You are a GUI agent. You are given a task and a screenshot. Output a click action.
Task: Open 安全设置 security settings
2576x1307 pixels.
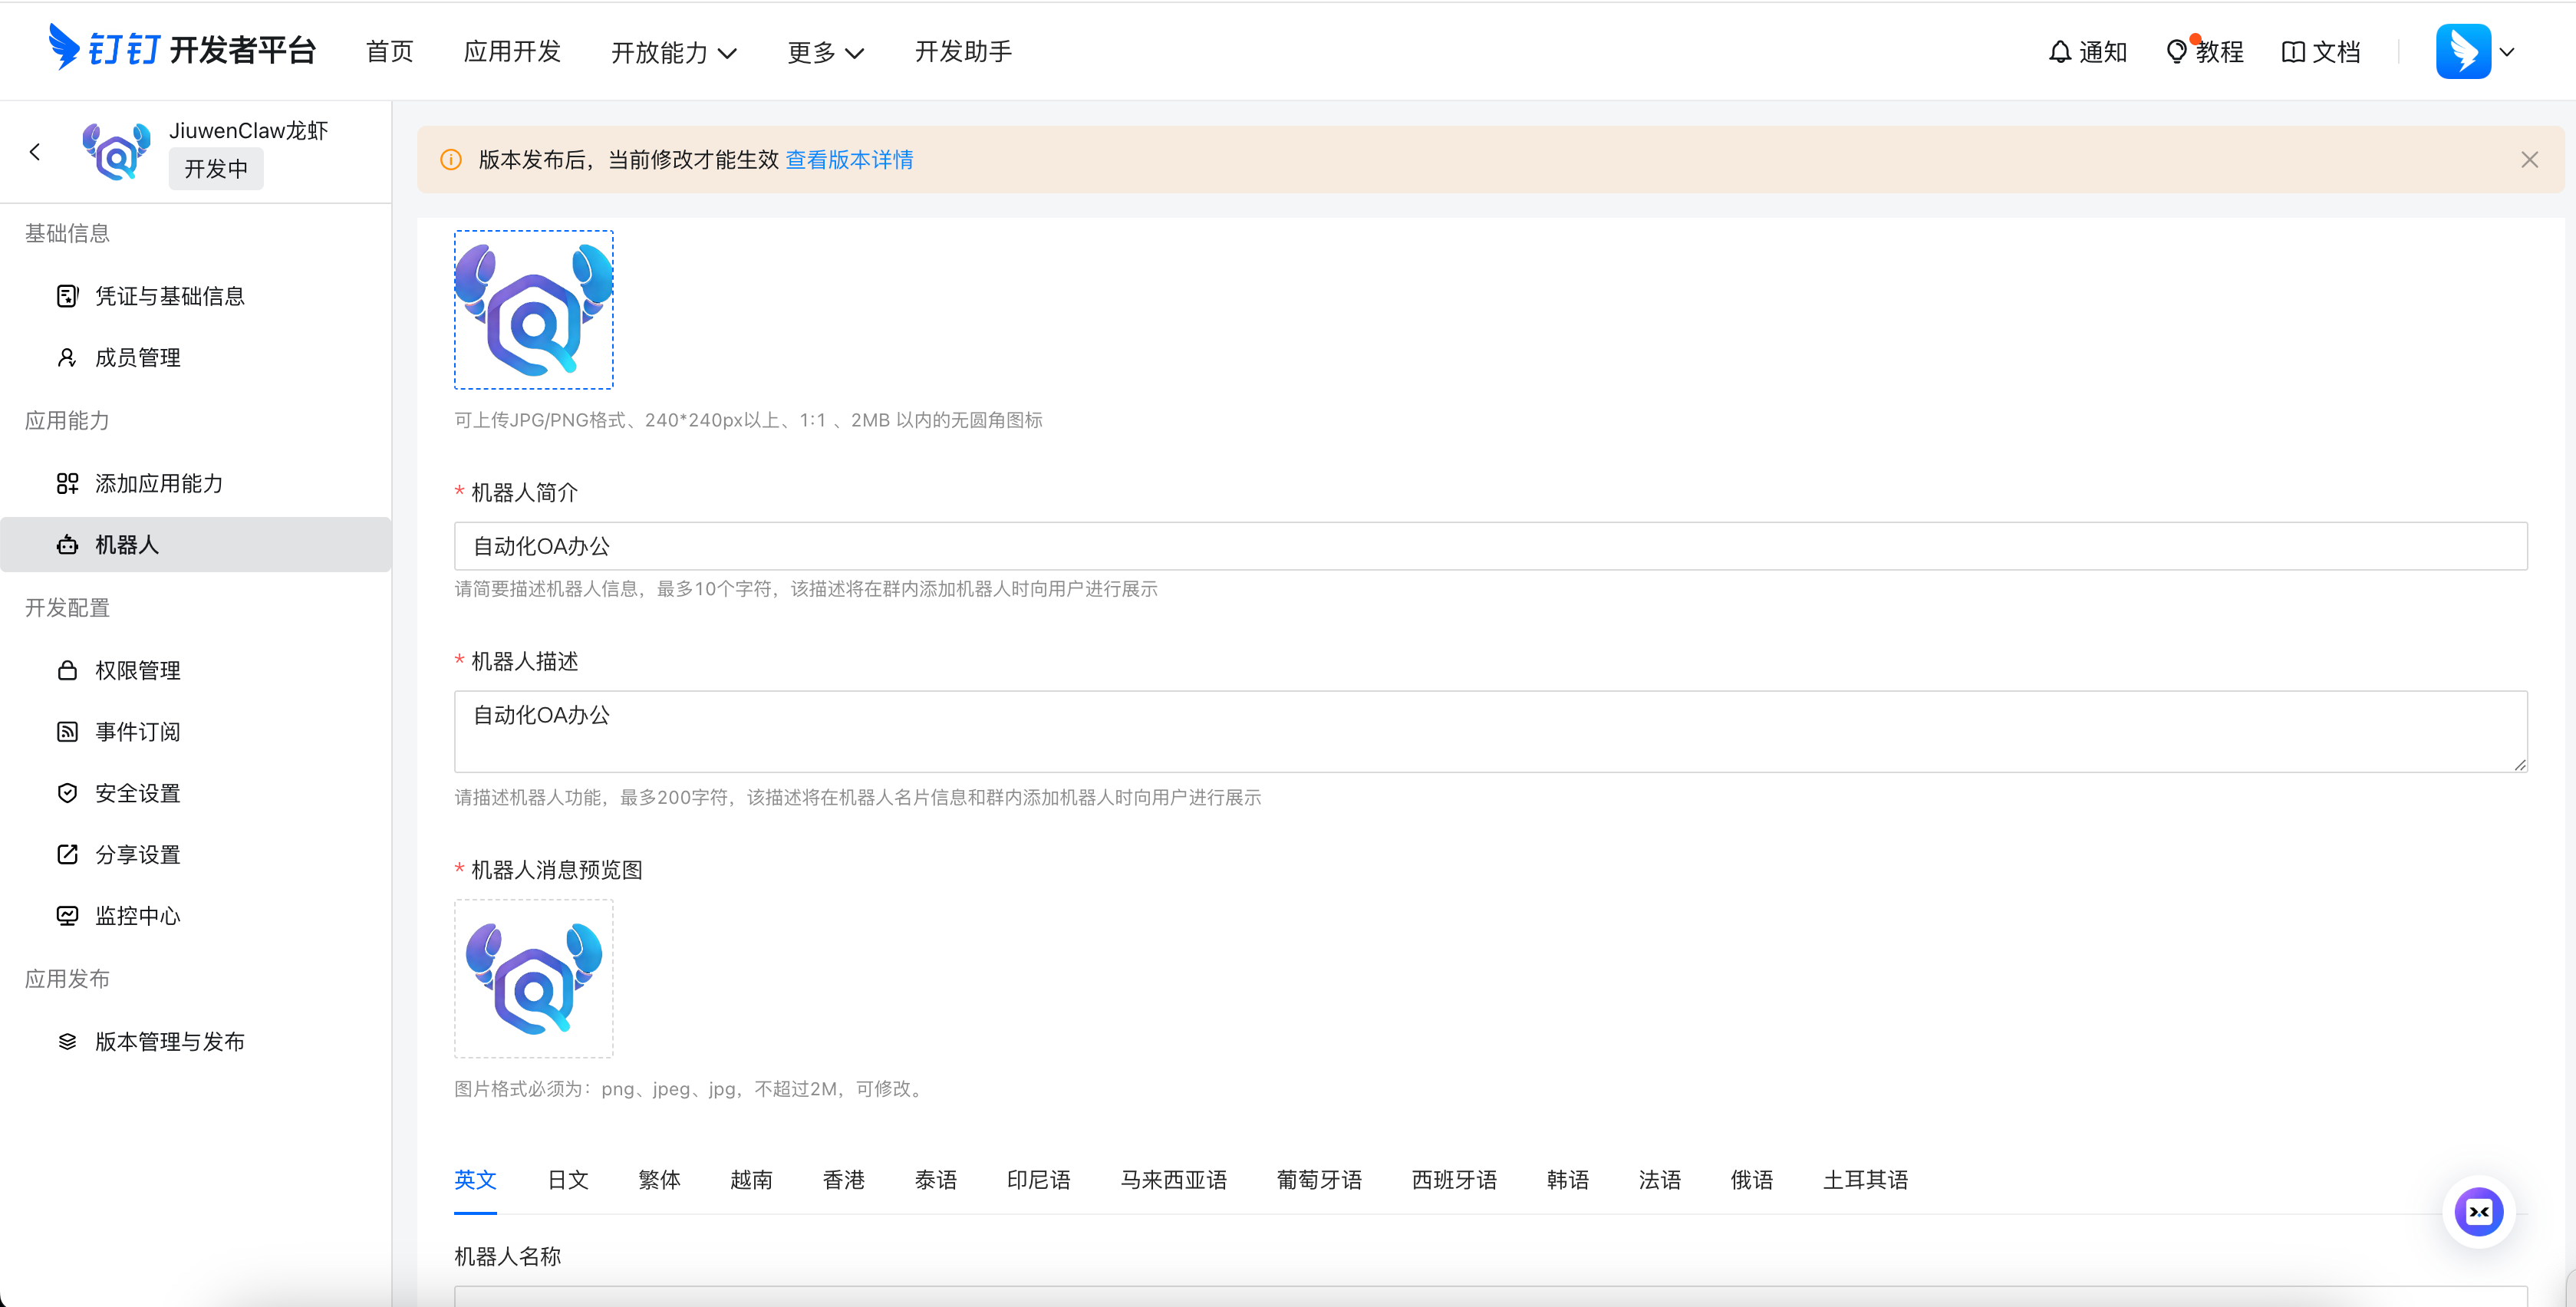click(x=137, y=792)
